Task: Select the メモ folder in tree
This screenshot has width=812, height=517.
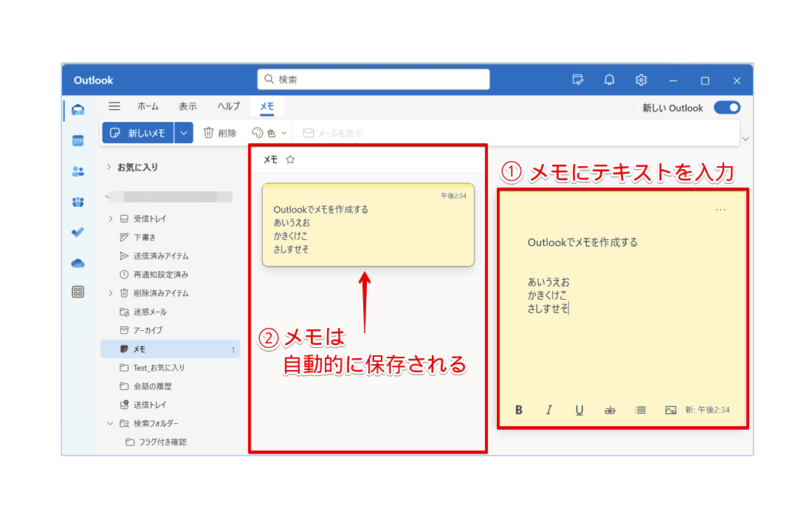Action: click(x=170, y=349)
